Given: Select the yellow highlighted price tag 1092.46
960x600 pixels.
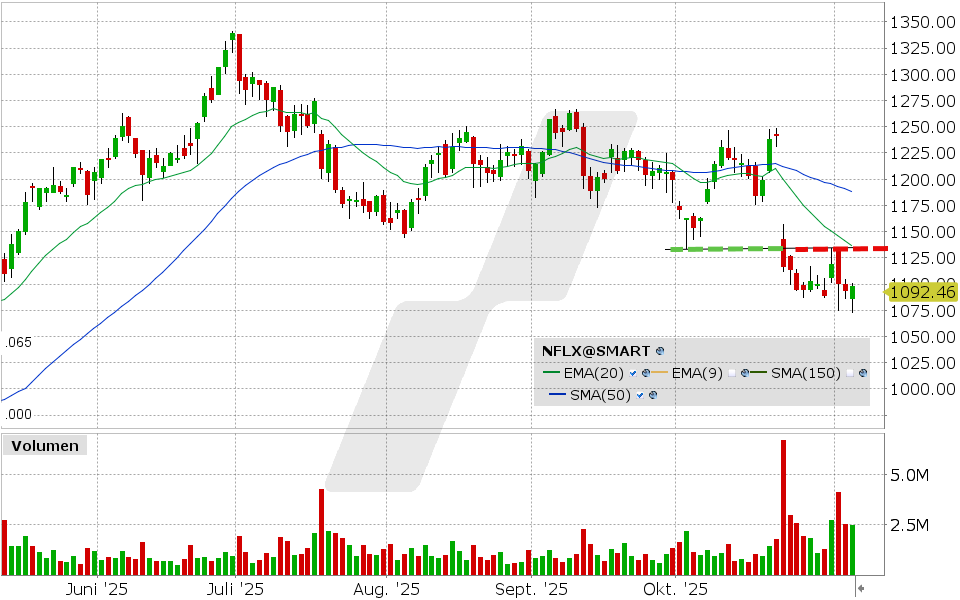Looking at the screenshot, I should [920, 293].
